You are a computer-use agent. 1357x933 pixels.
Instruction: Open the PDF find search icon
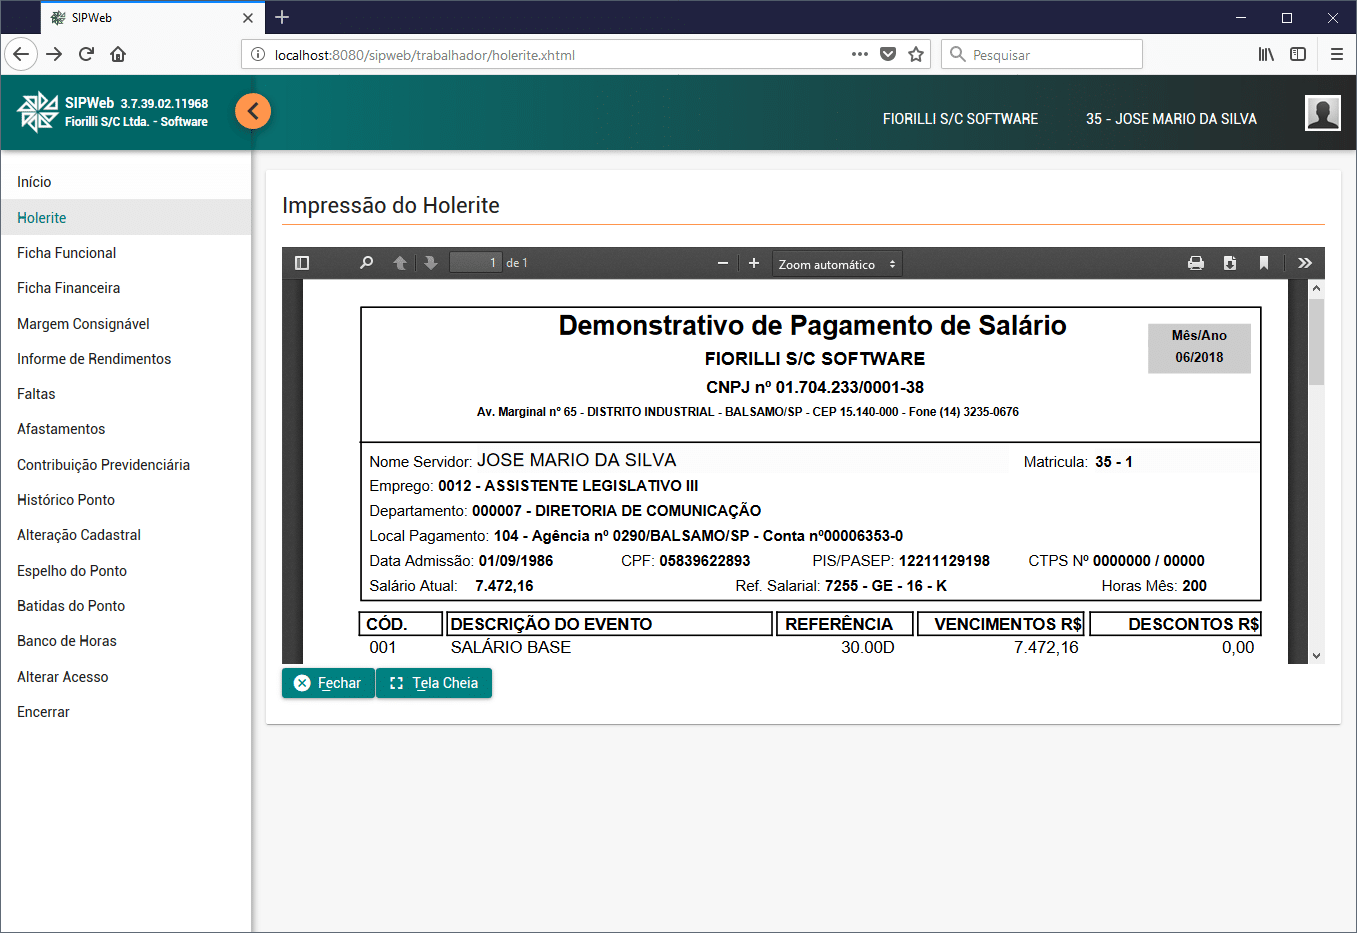coord(366,263)
